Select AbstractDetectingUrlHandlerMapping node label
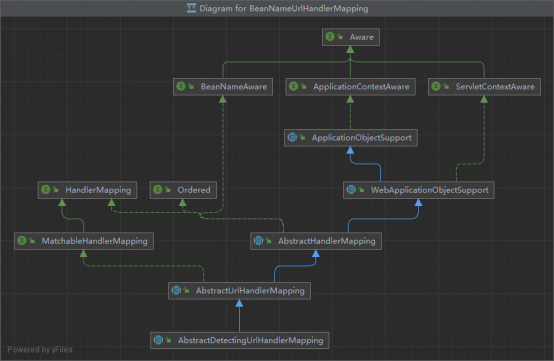The width and height of the screenshot is (554, 361). point(251,341)
